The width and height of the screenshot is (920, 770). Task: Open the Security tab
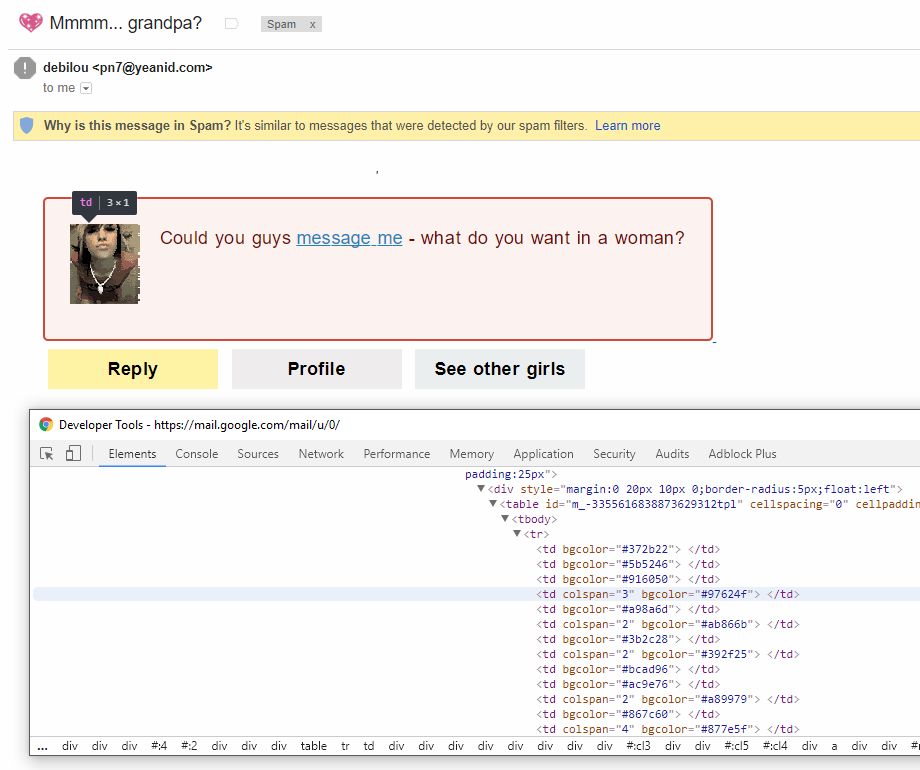click(x=614, y=454)
